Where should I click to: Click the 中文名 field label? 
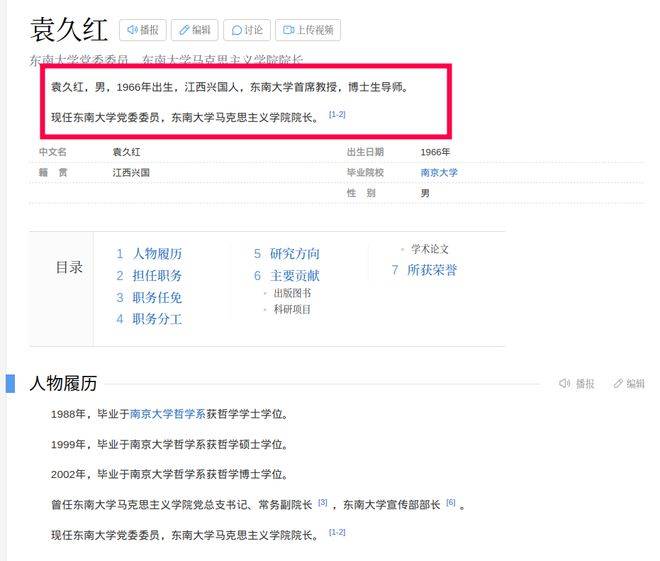click(x=53, y=152)
